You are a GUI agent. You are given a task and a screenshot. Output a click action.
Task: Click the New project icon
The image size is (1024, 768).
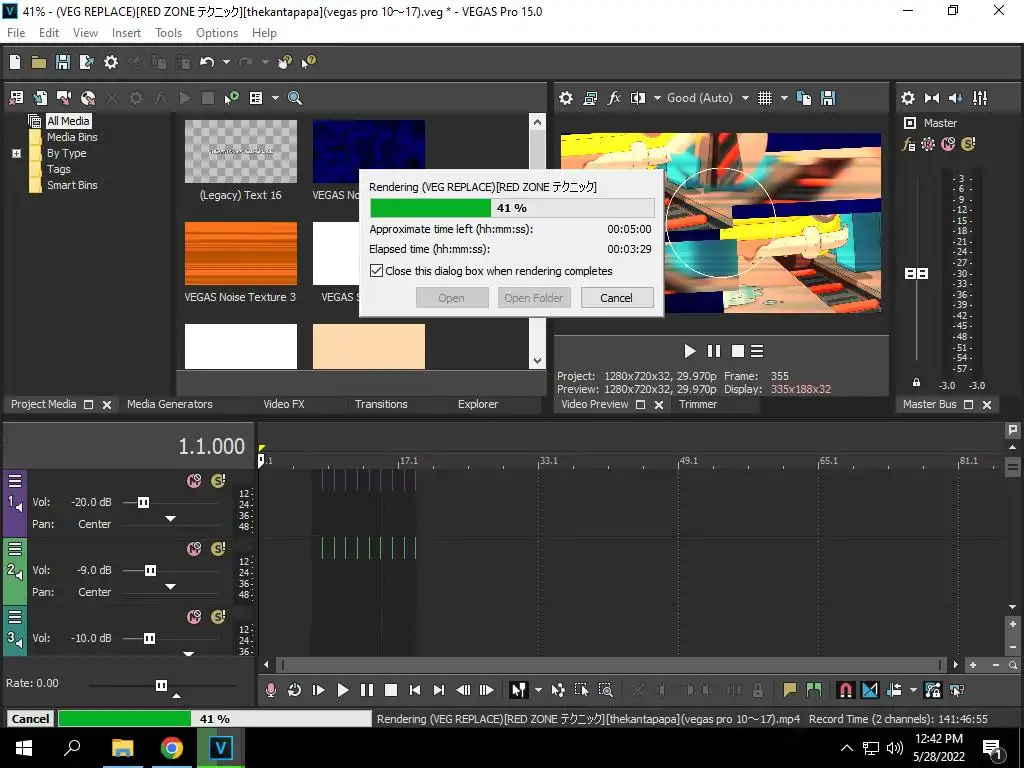[15, 62]
